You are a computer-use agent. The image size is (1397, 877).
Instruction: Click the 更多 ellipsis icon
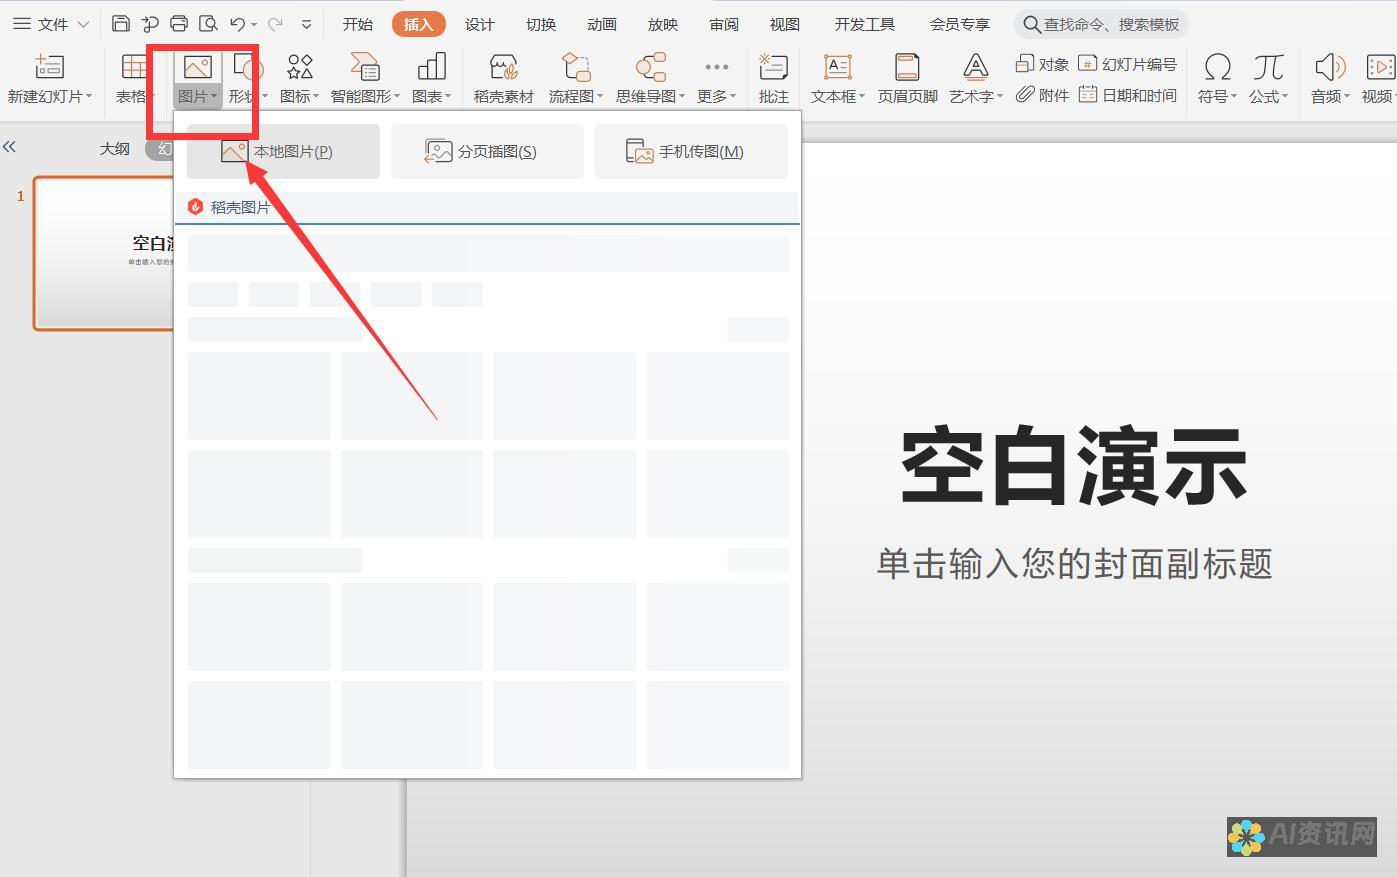pos(716,67)
